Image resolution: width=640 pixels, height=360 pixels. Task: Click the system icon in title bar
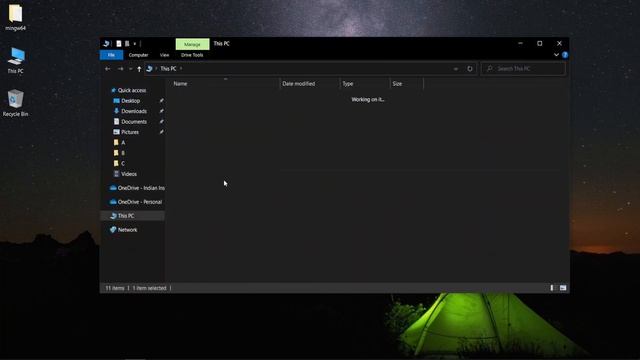tap(106, 44)
